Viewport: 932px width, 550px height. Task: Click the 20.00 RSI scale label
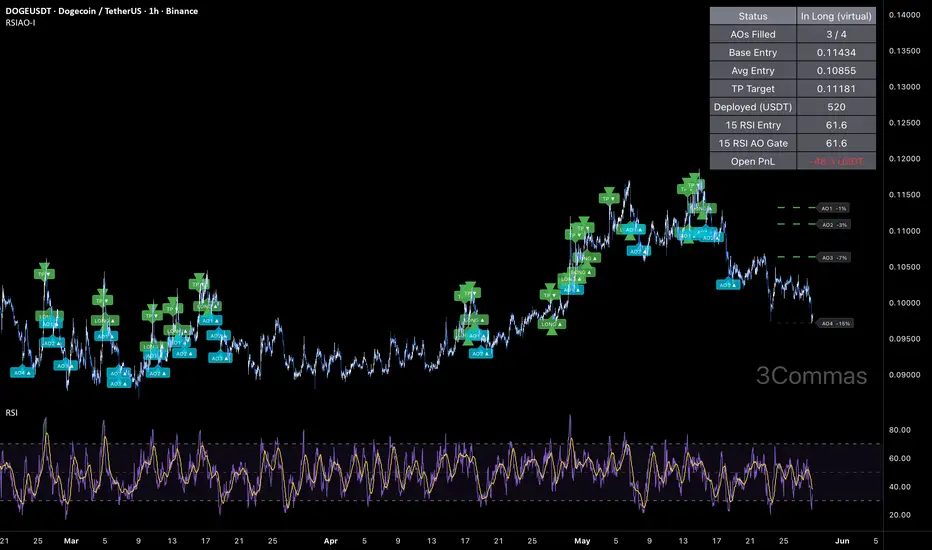tap(900, 515)
